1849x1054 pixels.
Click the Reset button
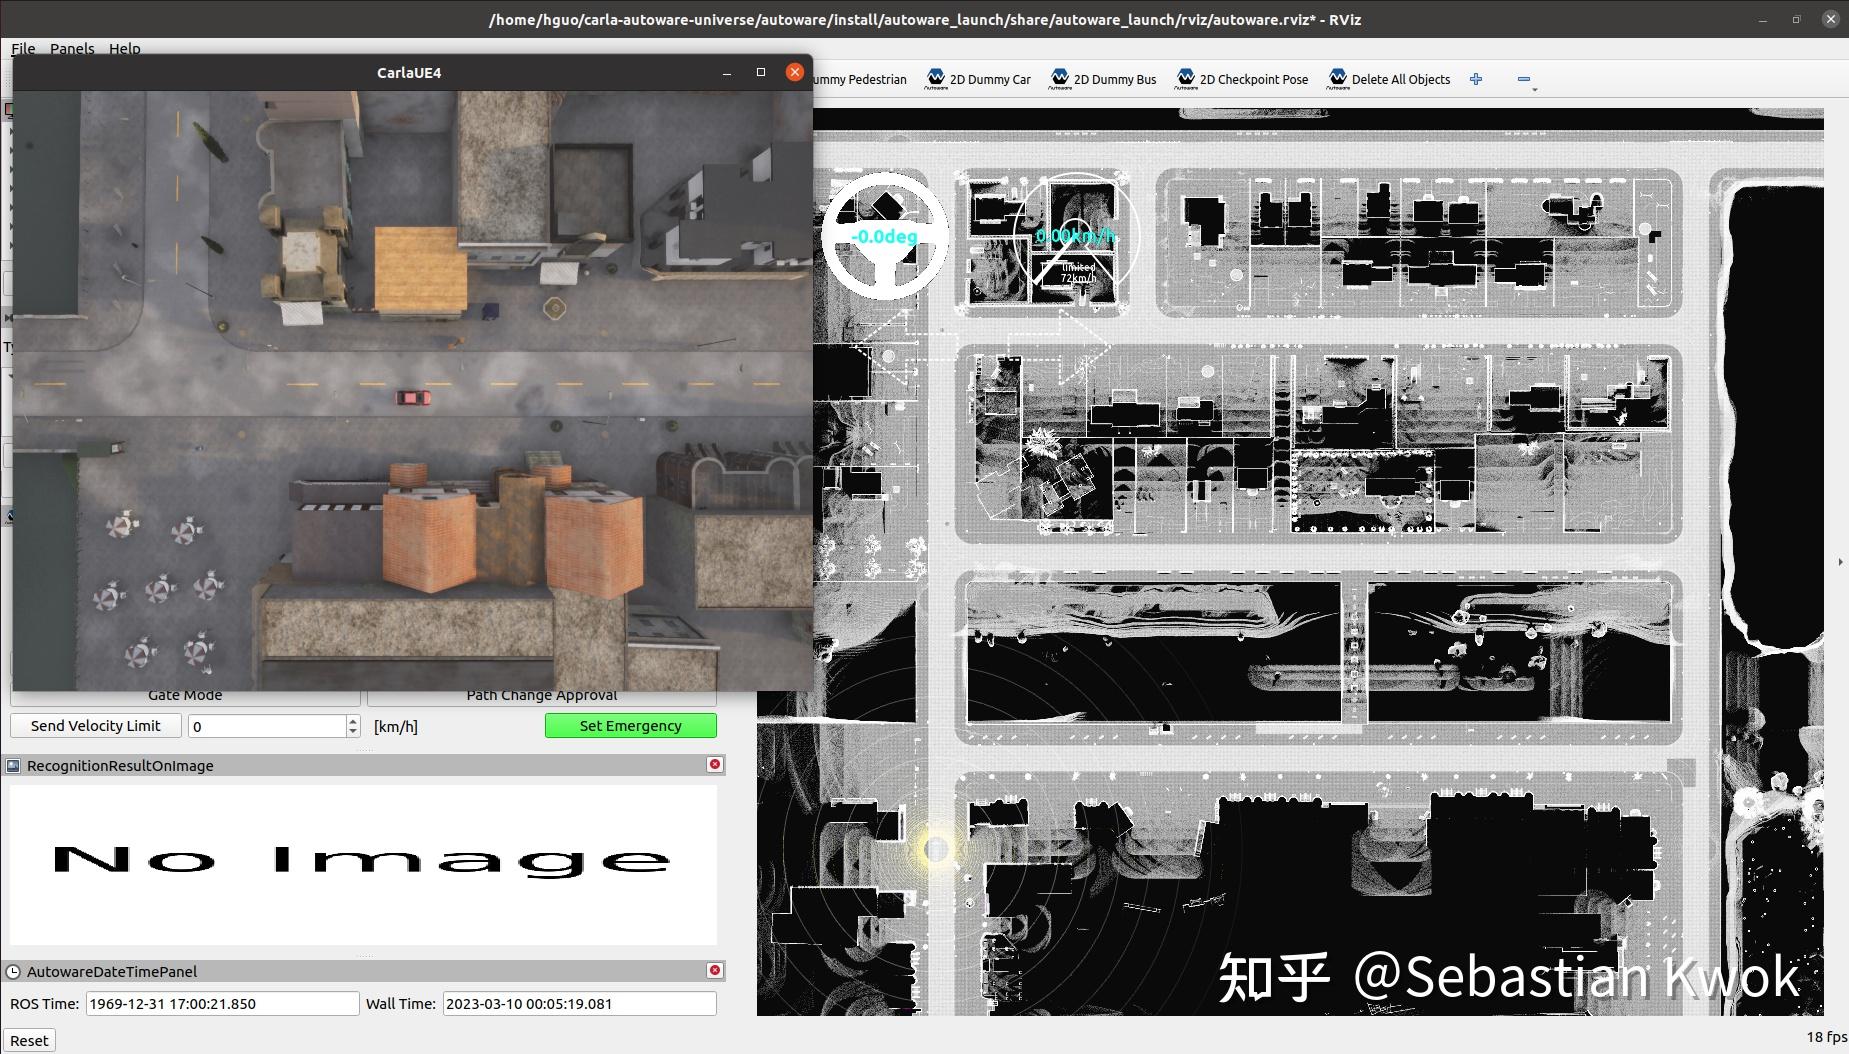click(x=29, y=1040)
